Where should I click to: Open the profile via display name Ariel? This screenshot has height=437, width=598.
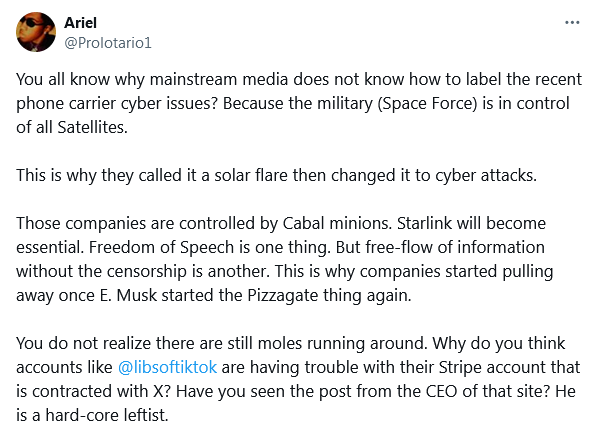click(80, 23)
